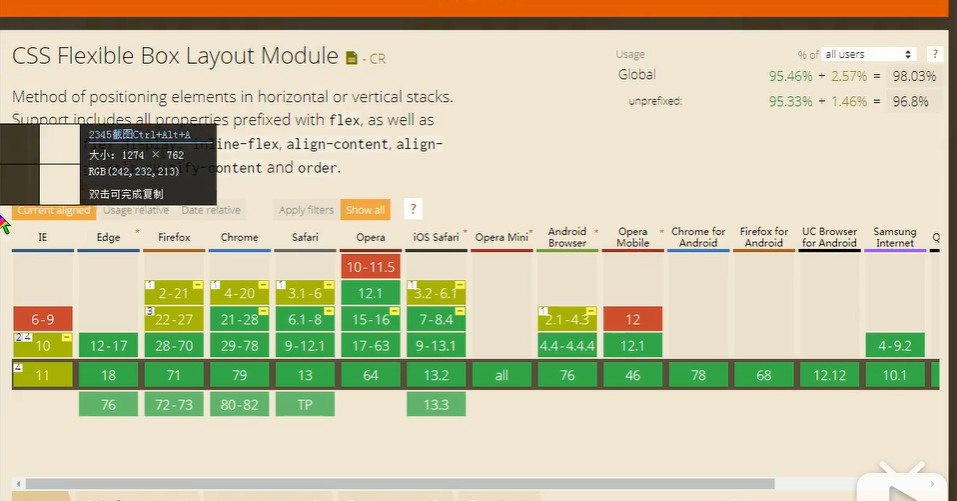Viewport: 957px width, 501px height.
Task: Click the Opera 17-63 cell
Action: pos(370,345)
